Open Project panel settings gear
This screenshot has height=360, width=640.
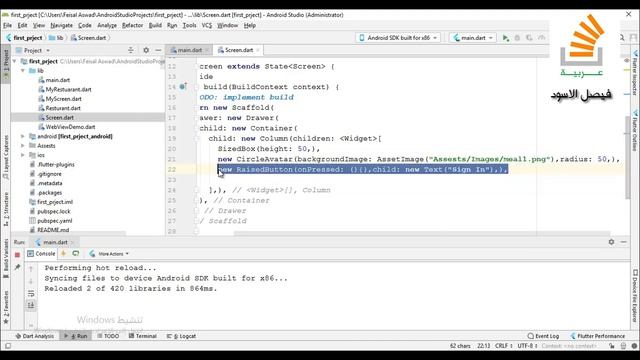(146, 50)
